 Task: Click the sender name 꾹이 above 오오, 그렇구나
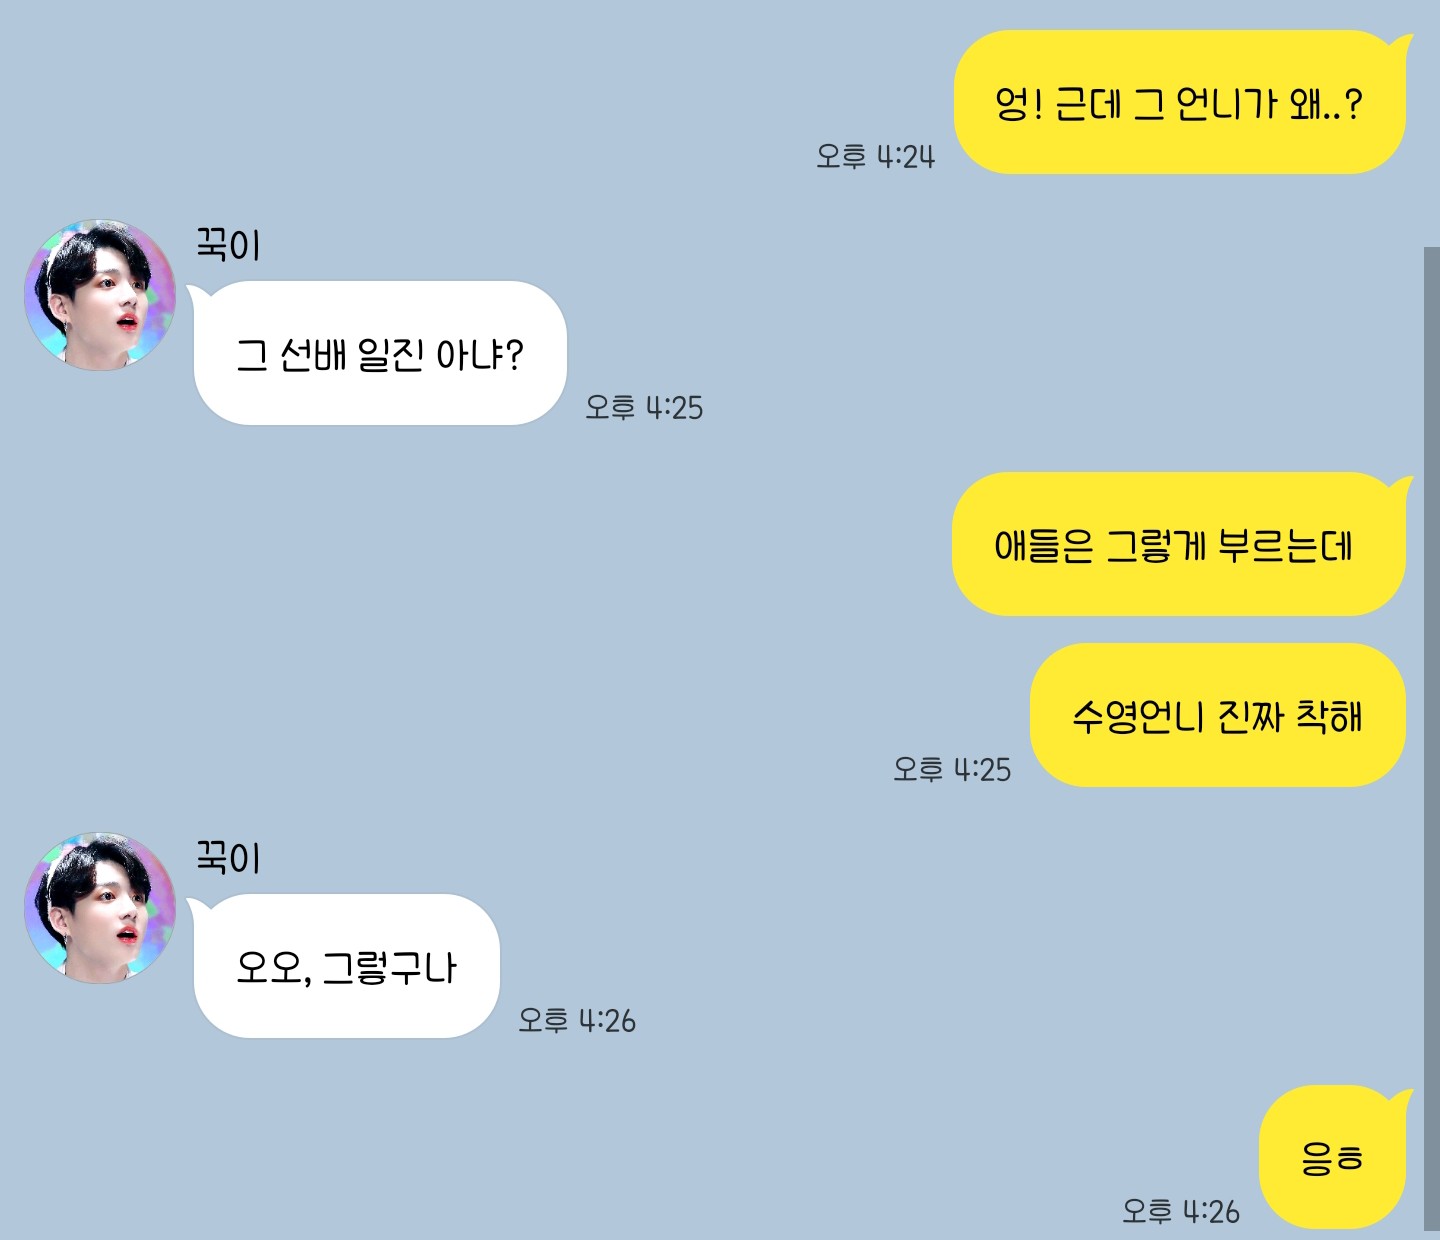[x=228, y=857]
